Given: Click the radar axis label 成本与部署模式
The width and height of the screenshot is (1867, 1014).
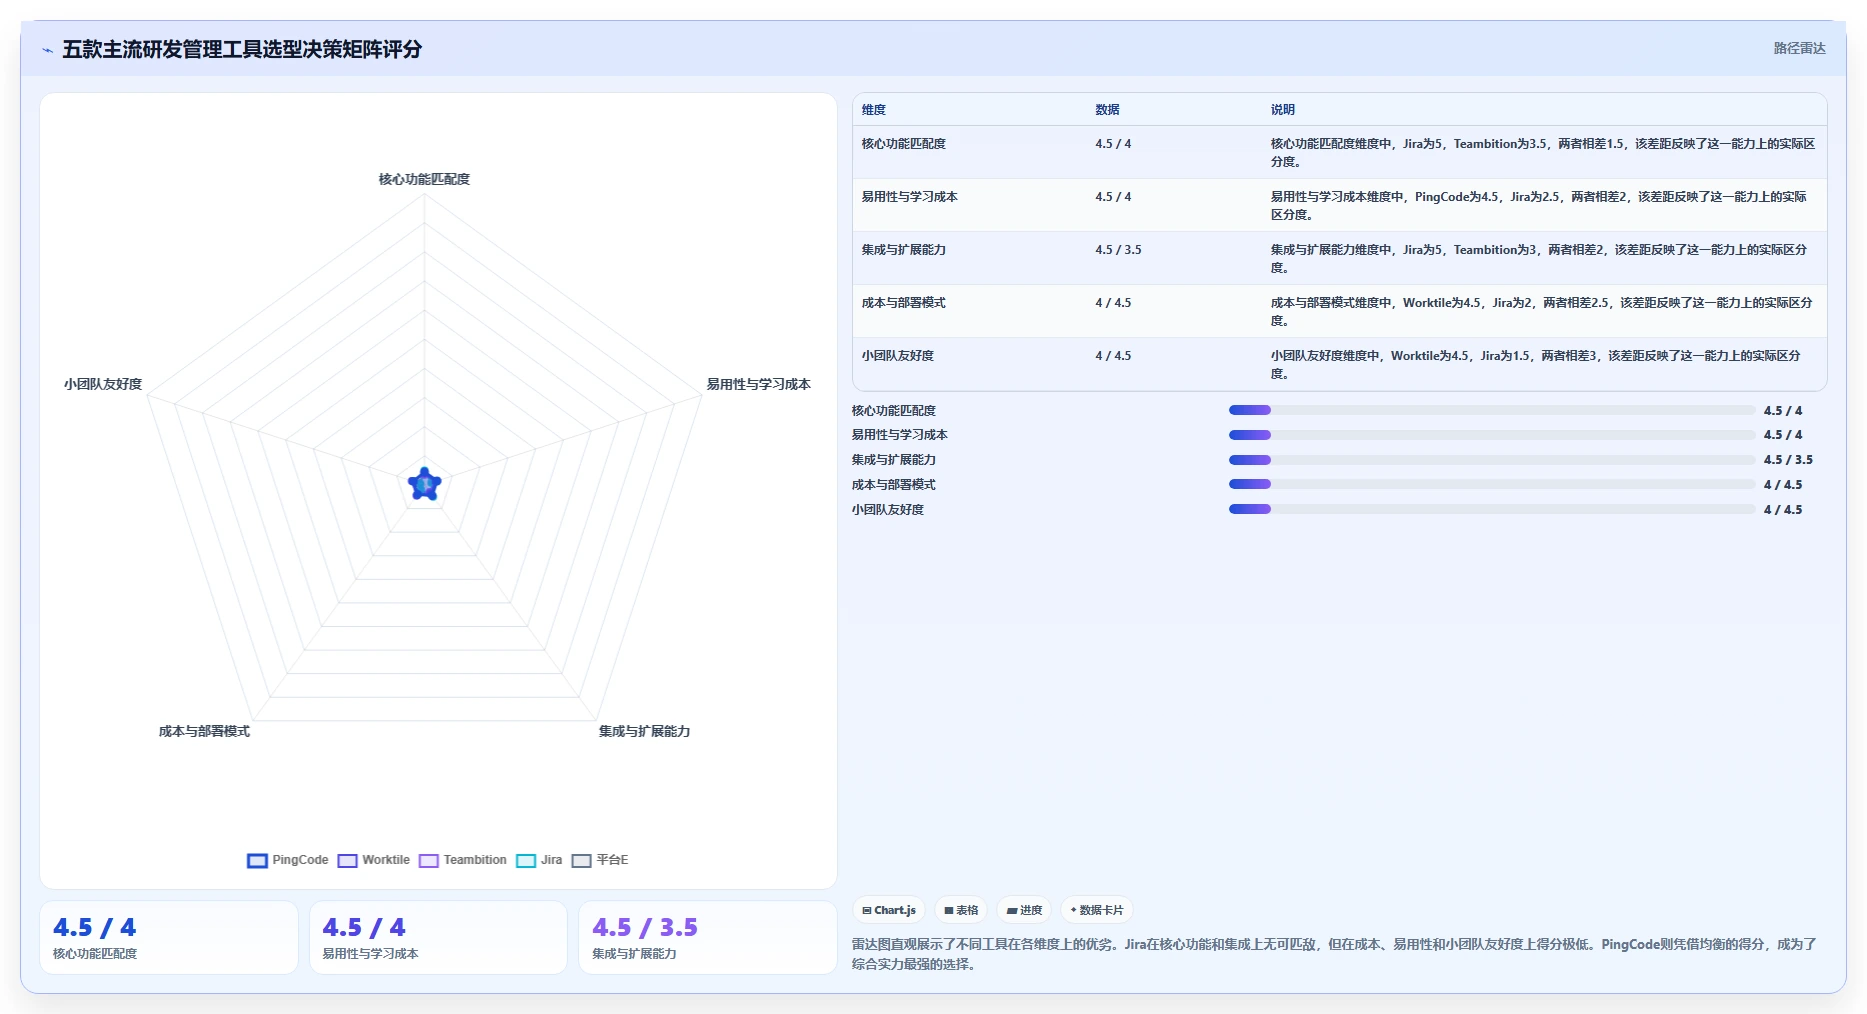Looking at the screenshot, I should click(x=204, y=732).
